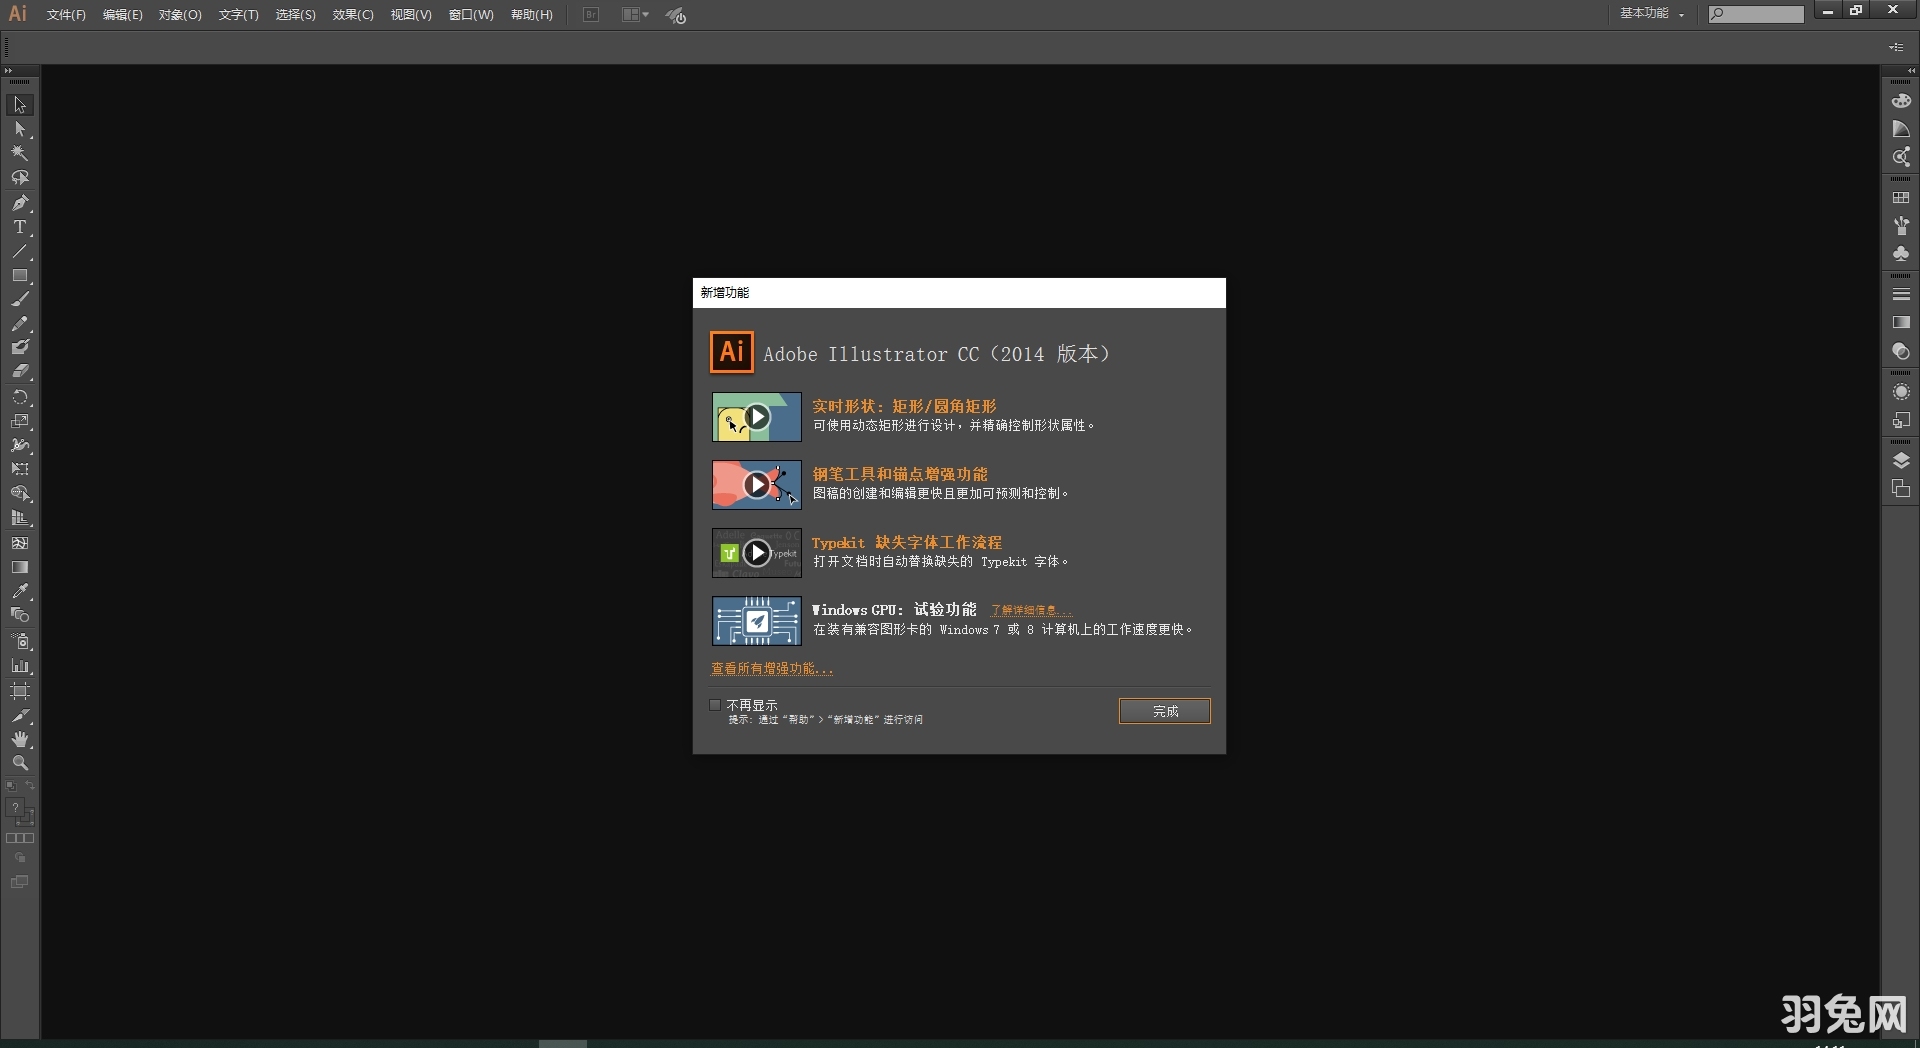1920x1048 pixels.
Task: Click the 完成 button in the dialog
Action: (1164, 711)
